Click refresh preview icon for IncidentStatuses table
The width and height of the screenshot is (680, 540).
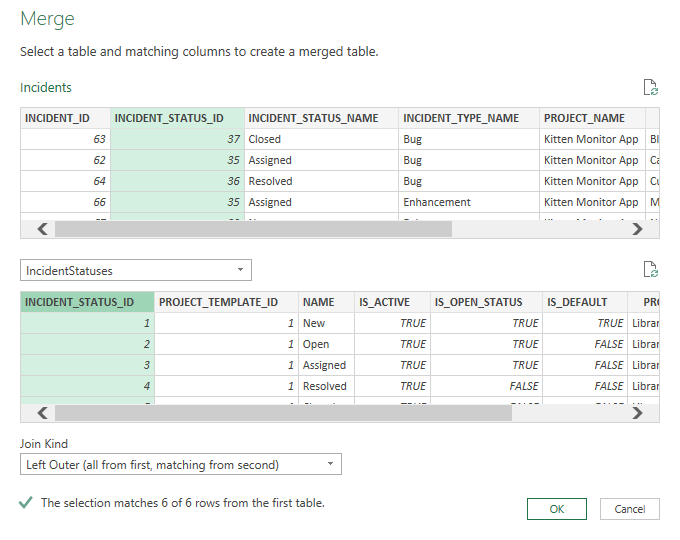[x=651, y=270]
